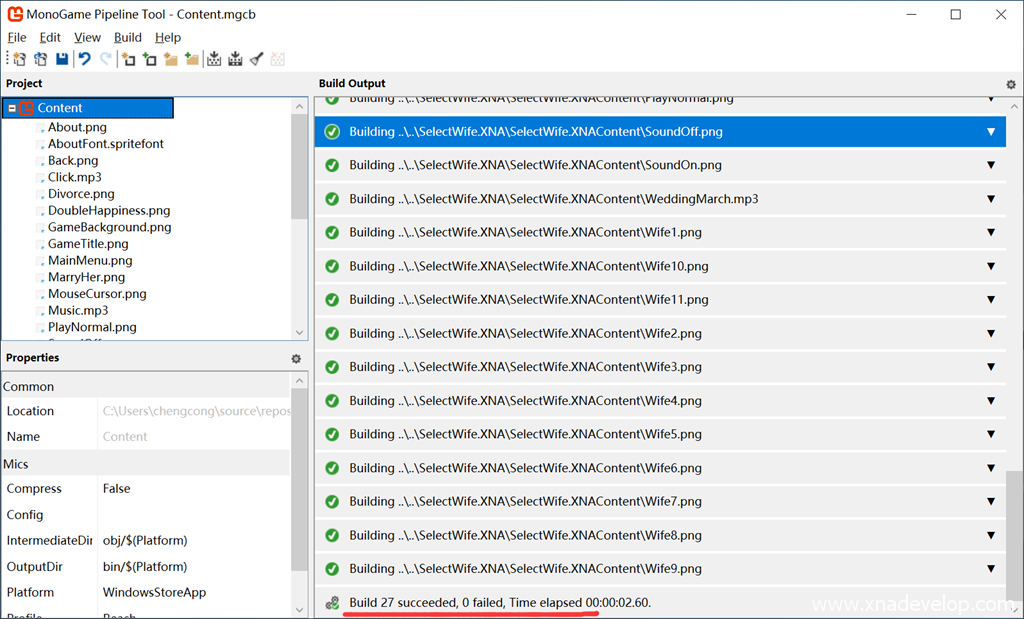Click New Item icon with orange star
1024x619 pixels.
tap(128, 60)
